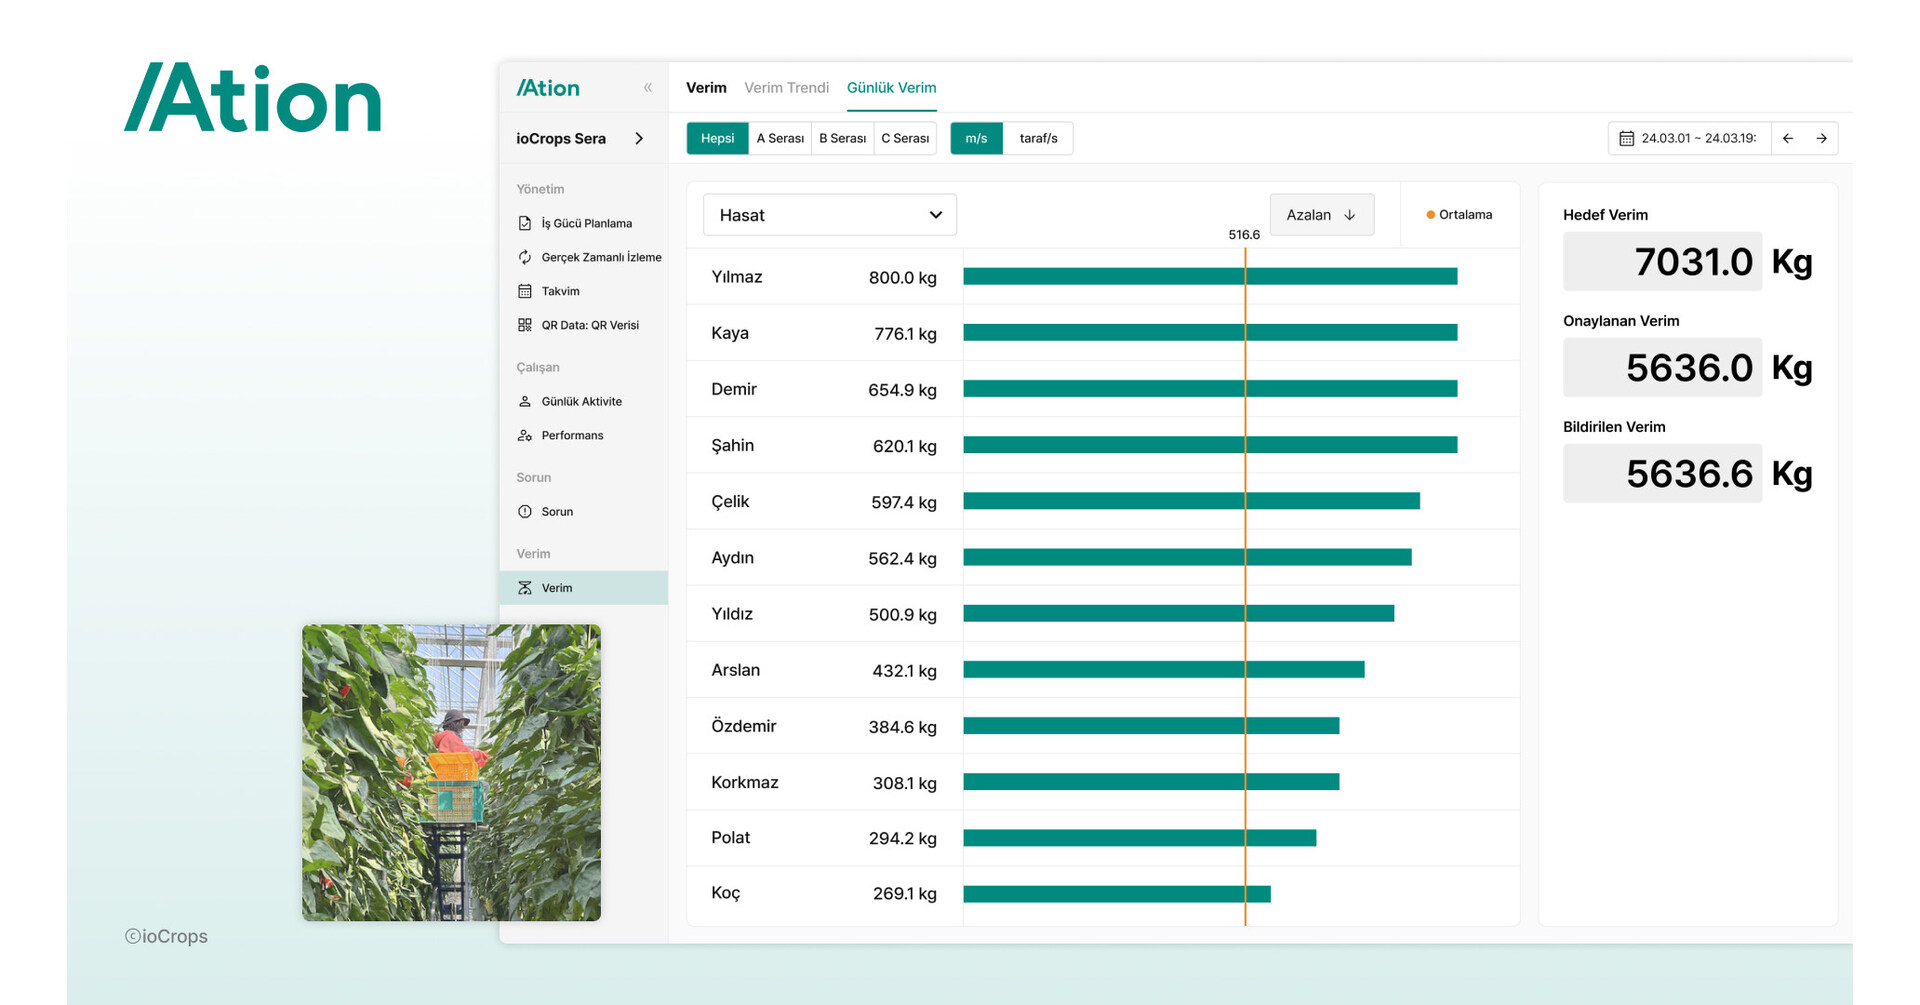This screenshot has width=1920, height=1005.
Task: Open the Sorun alert icon
Action: tap(525, 511)
